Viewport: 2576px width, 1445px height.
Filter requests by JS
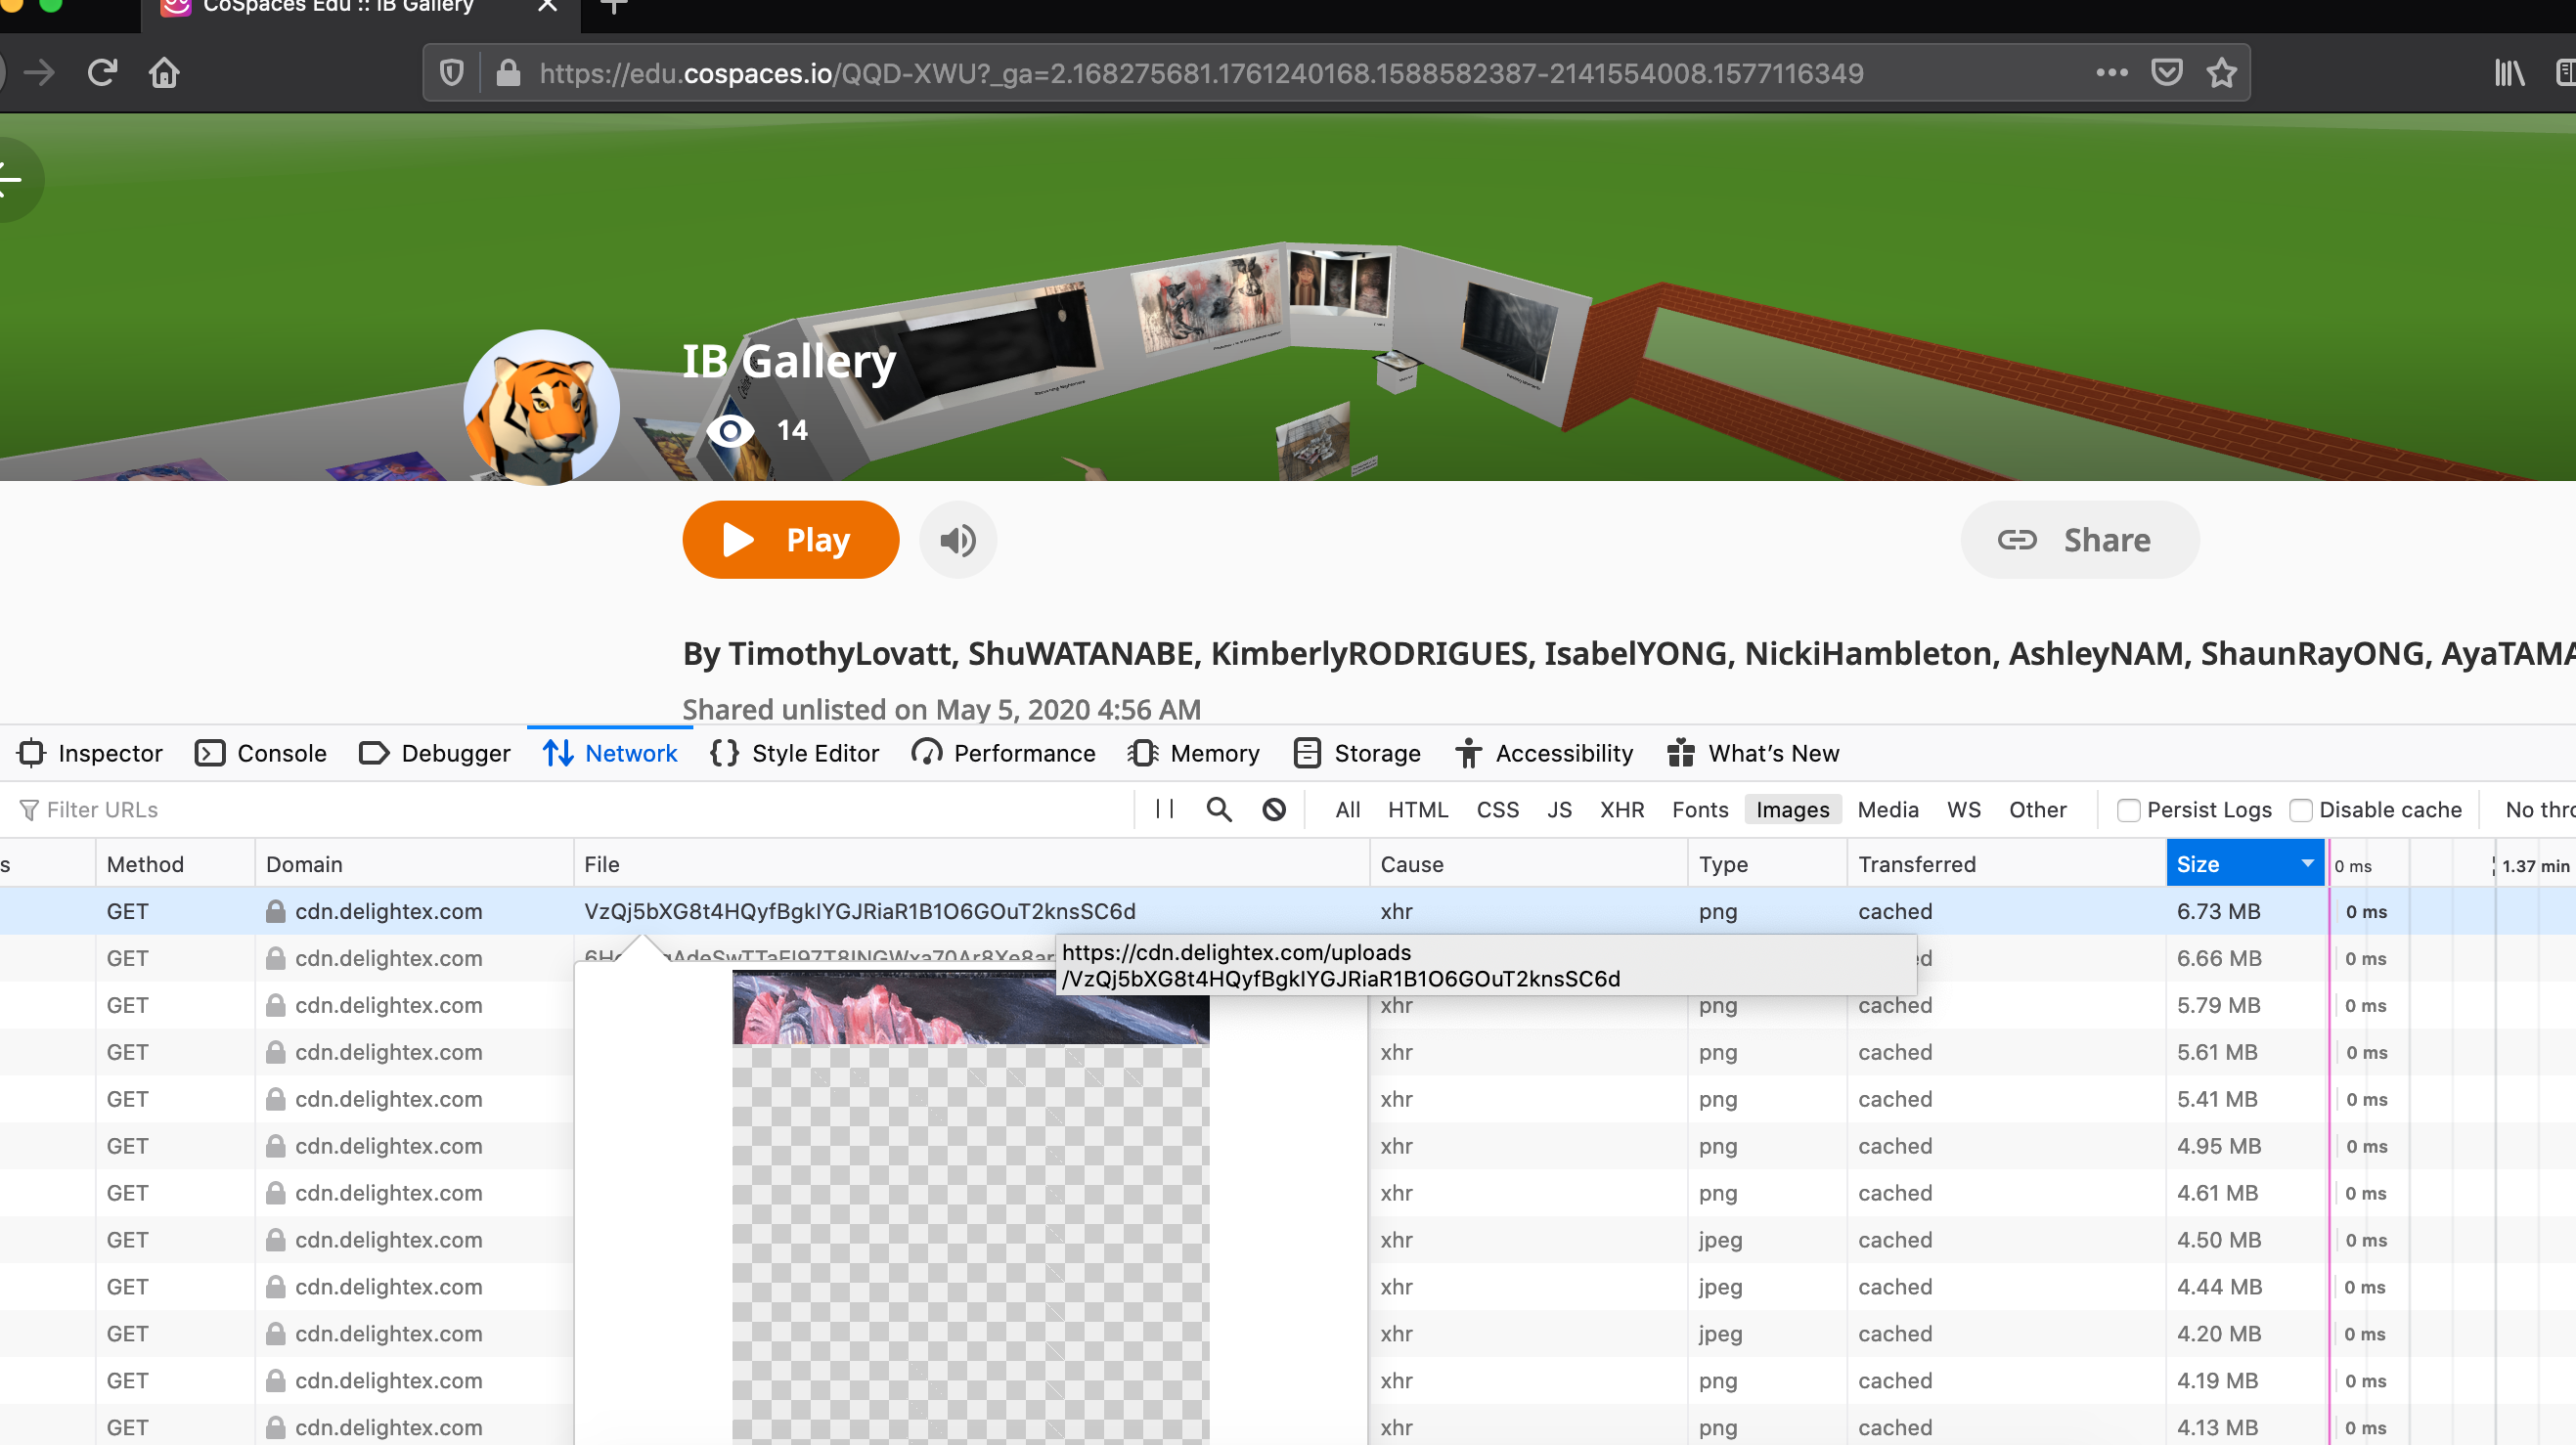click(1559, 809)
